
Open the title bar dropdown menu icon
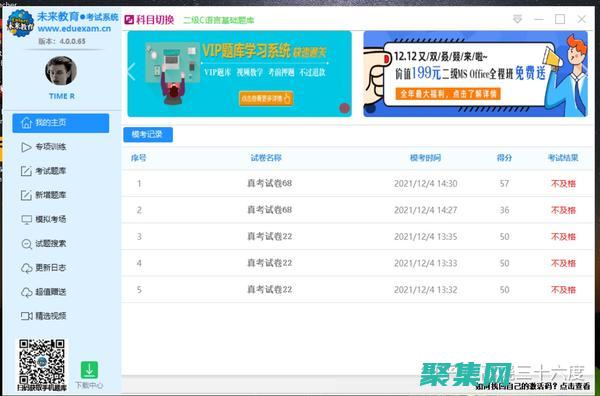point(517,19)
